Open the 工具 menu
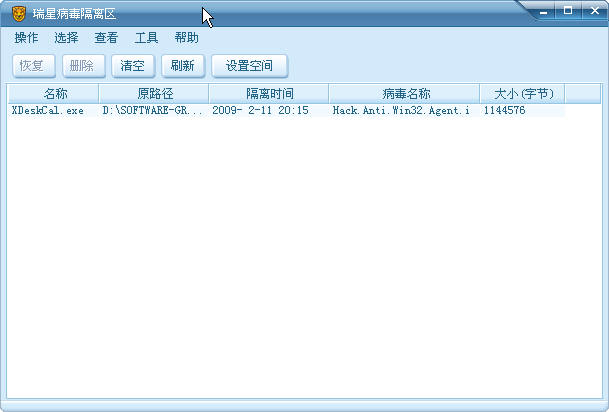This screenshot has height=412, width=609. tap(146, 38)
